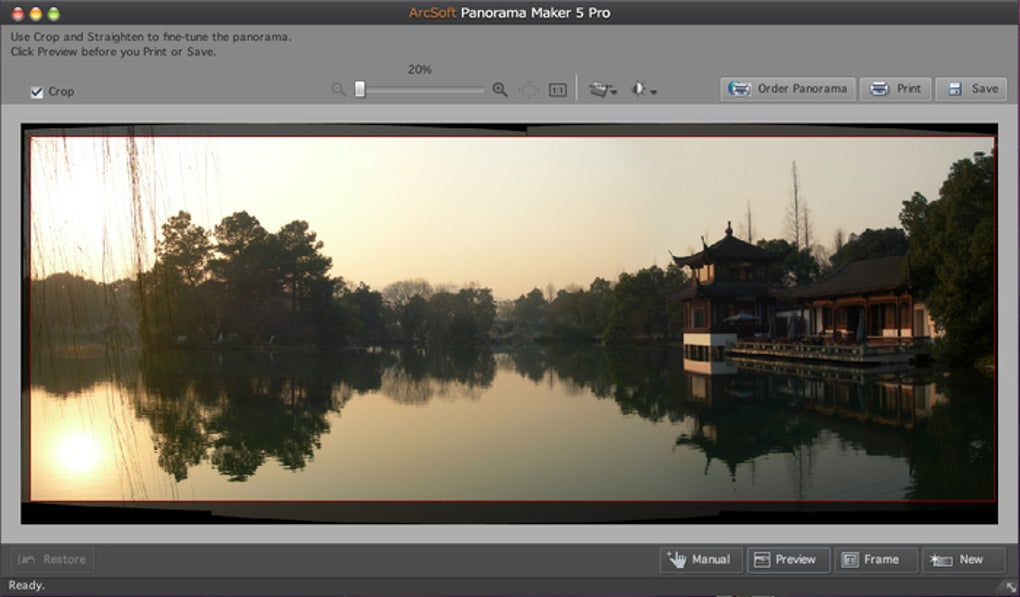Start a New panorama project
This screenshot has height=597, width=1020.
963,559
